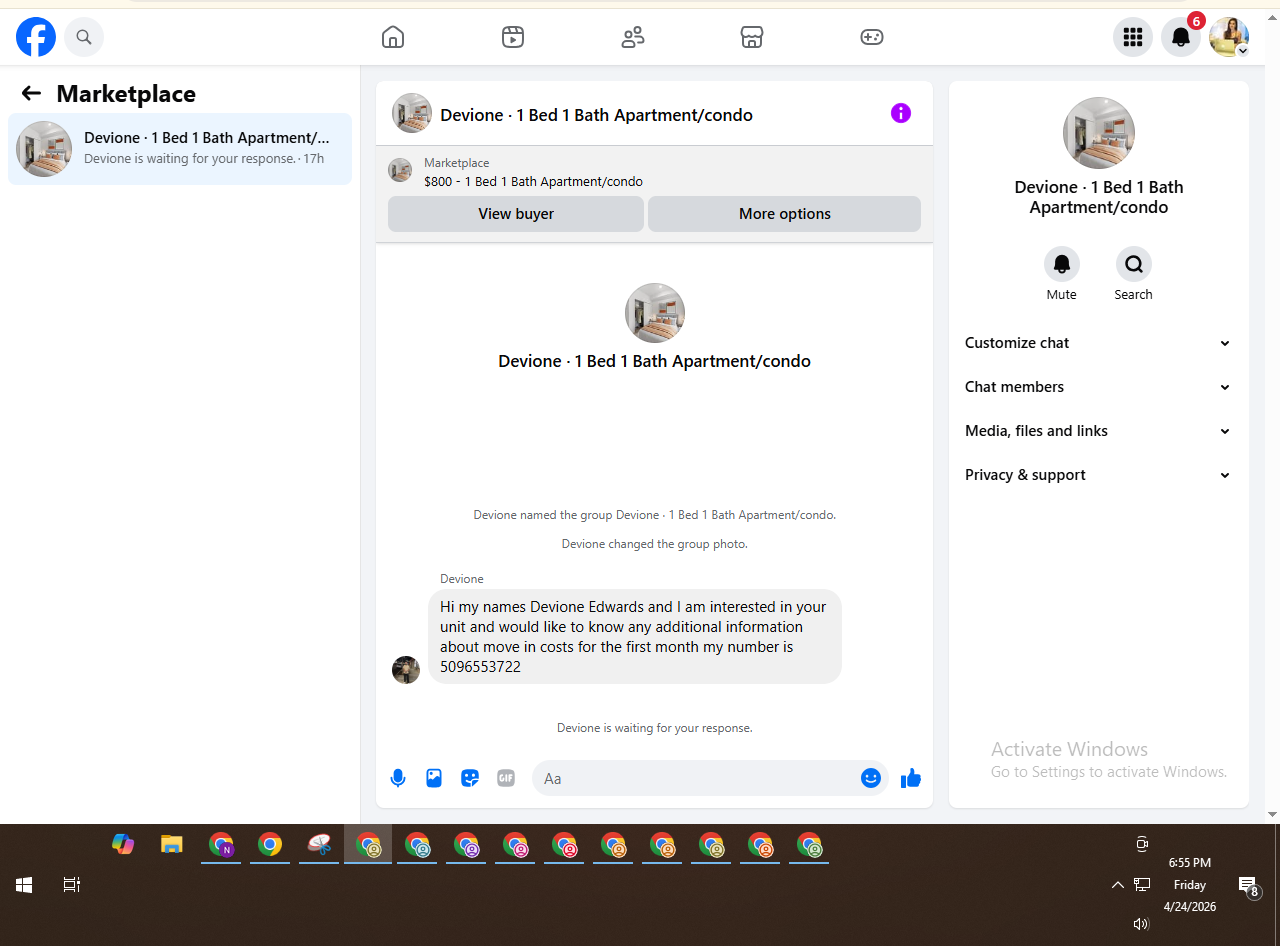
Task: Open the GIF picker icon
Action: 506,778
